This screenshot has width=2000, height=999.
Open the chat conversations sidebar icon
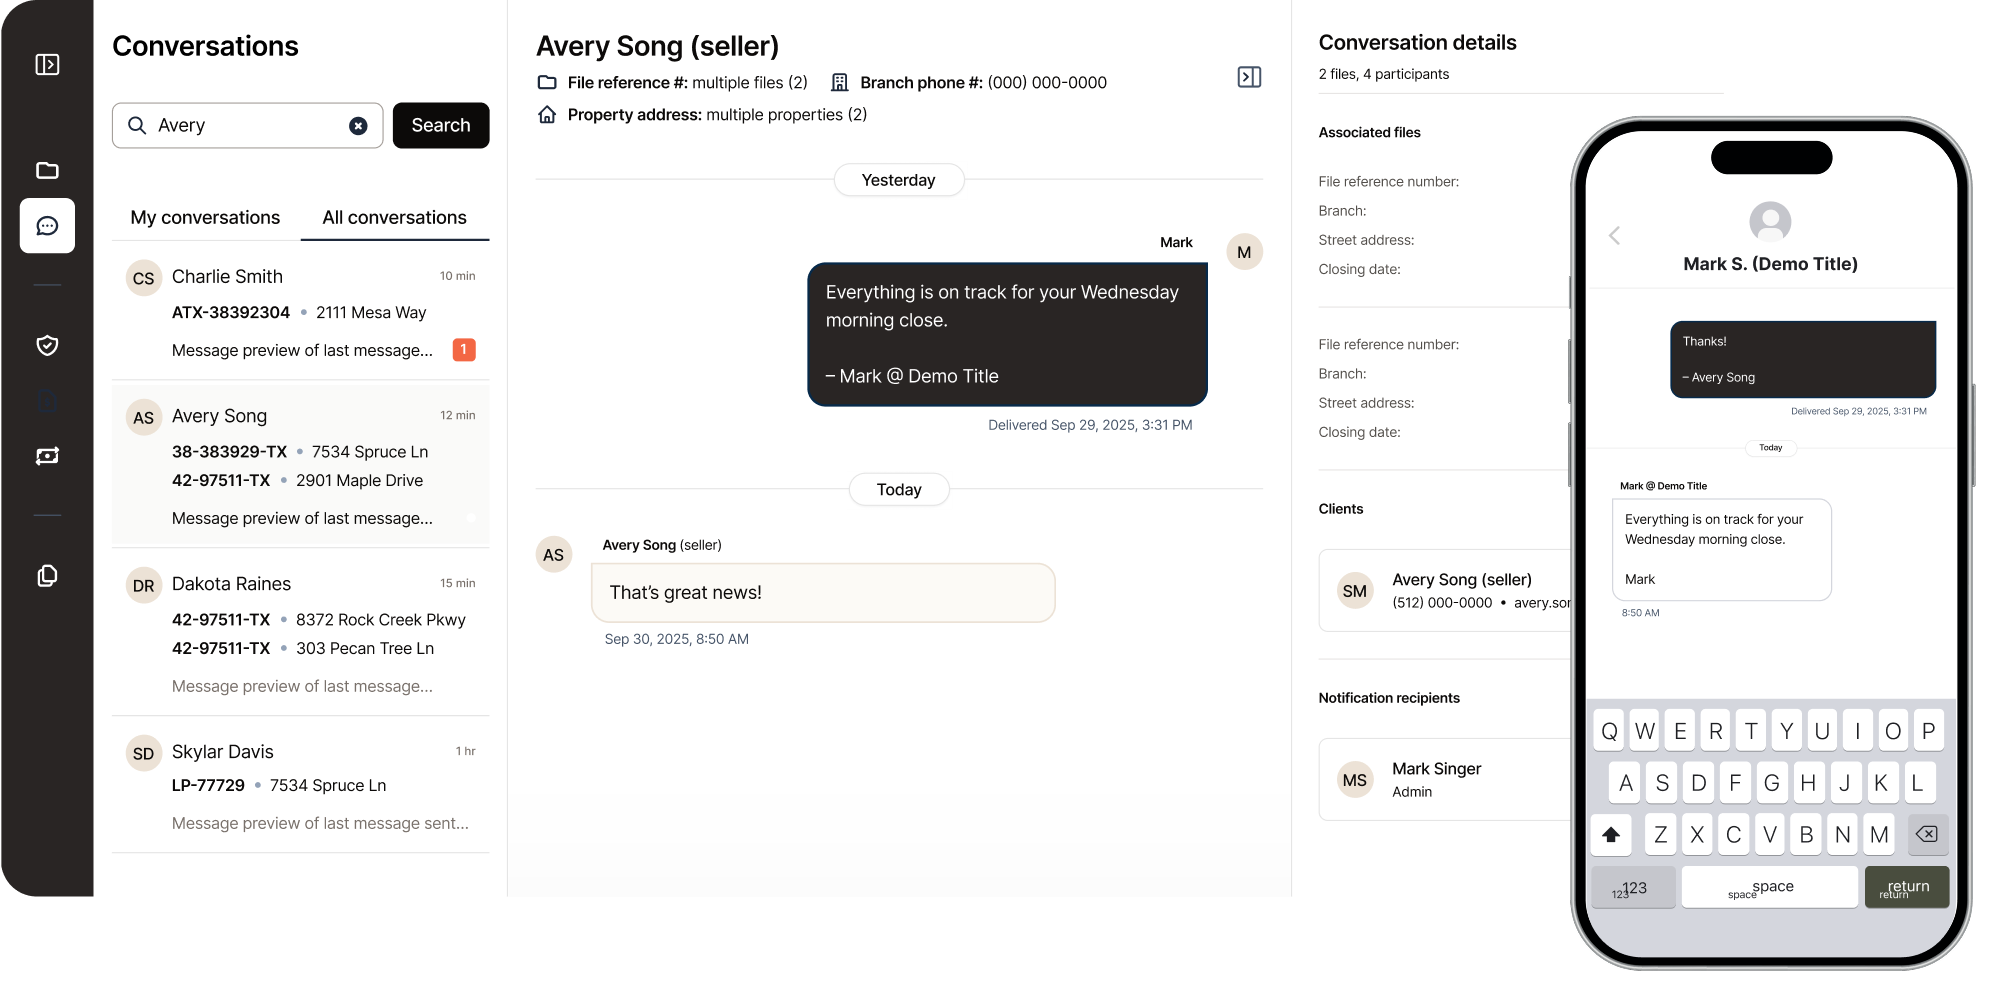tap(47, 226)
